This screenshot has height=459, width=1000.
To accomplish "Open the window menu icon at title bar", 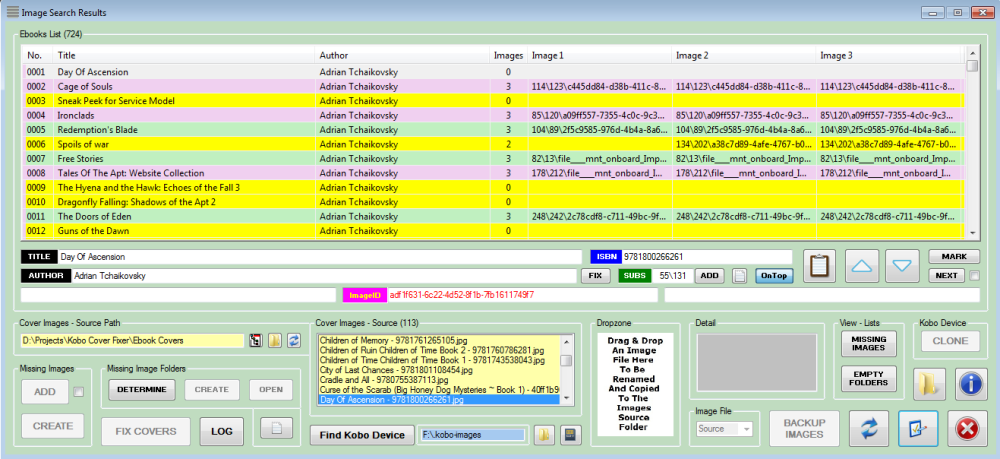I will (x=12, y=12).
